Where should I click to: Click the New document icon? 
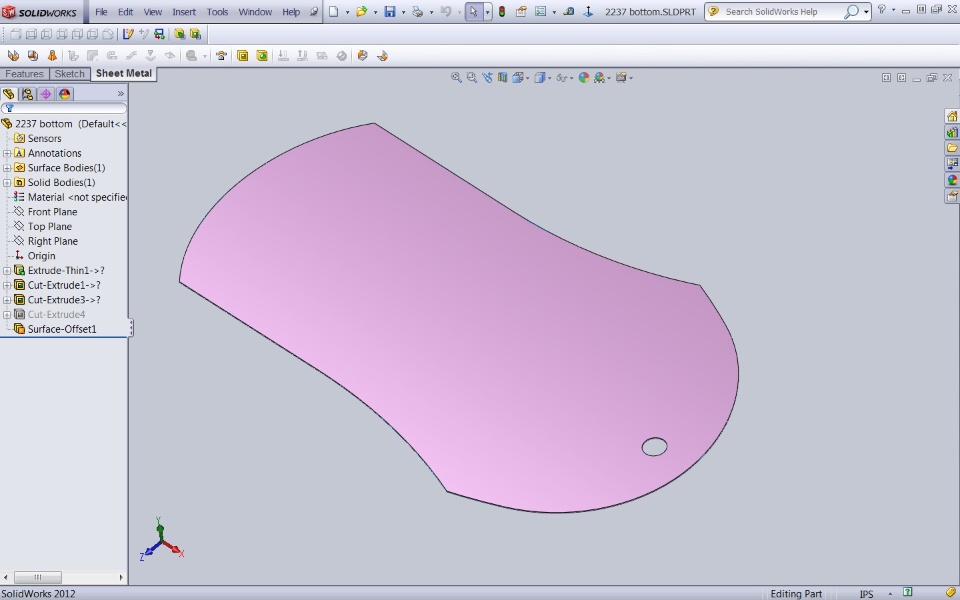[334, 12]
